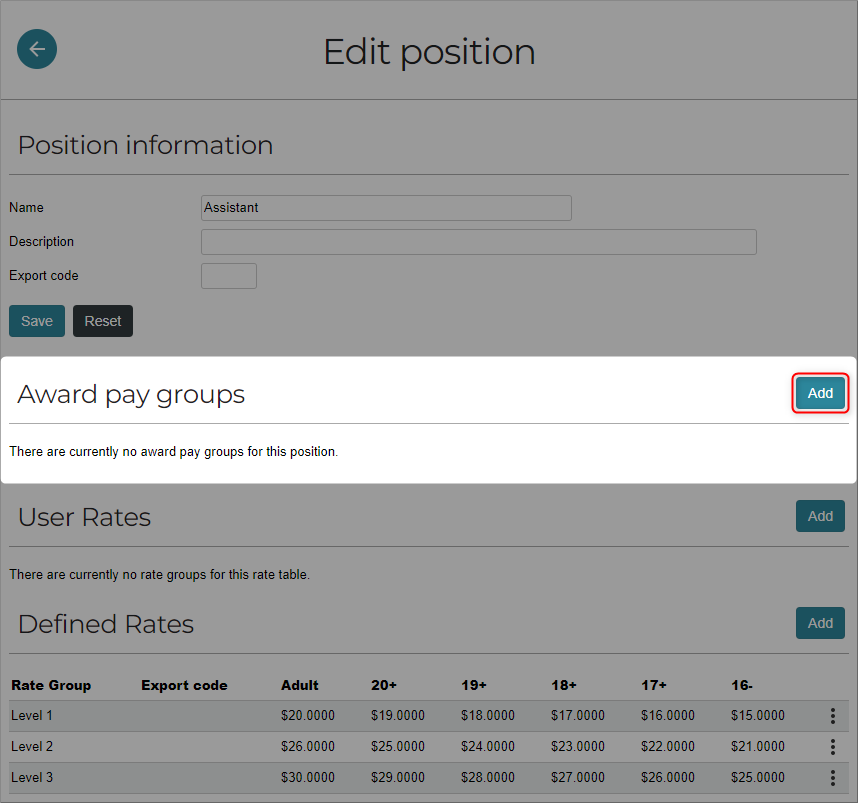Click the Level 3 18+ rate $27.0000

click(578, 777)
